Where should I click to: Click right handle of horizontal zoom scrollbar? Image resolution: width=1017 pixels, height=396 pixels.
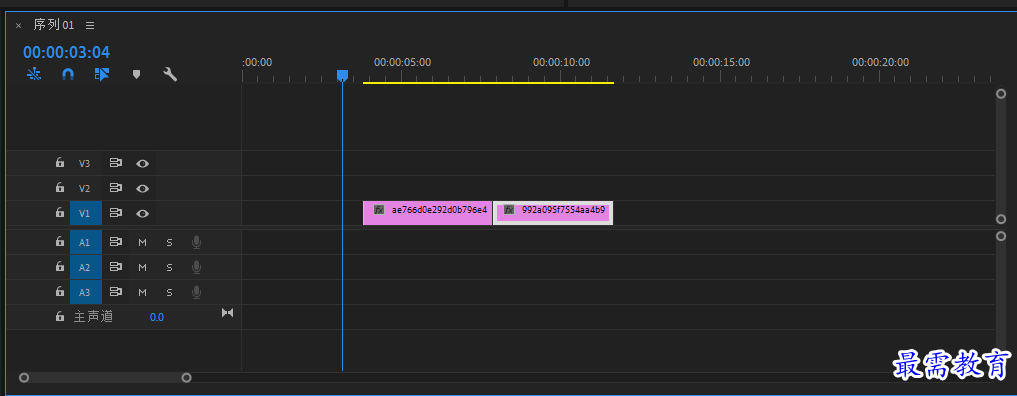coord(186,377)
